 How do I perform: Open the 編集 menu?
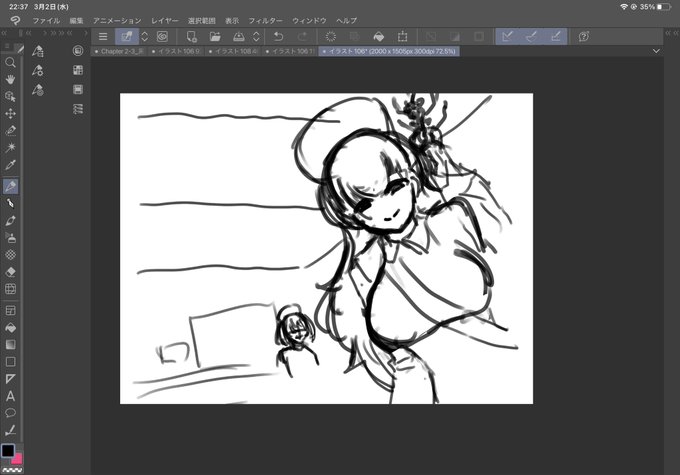click(76, 20)
